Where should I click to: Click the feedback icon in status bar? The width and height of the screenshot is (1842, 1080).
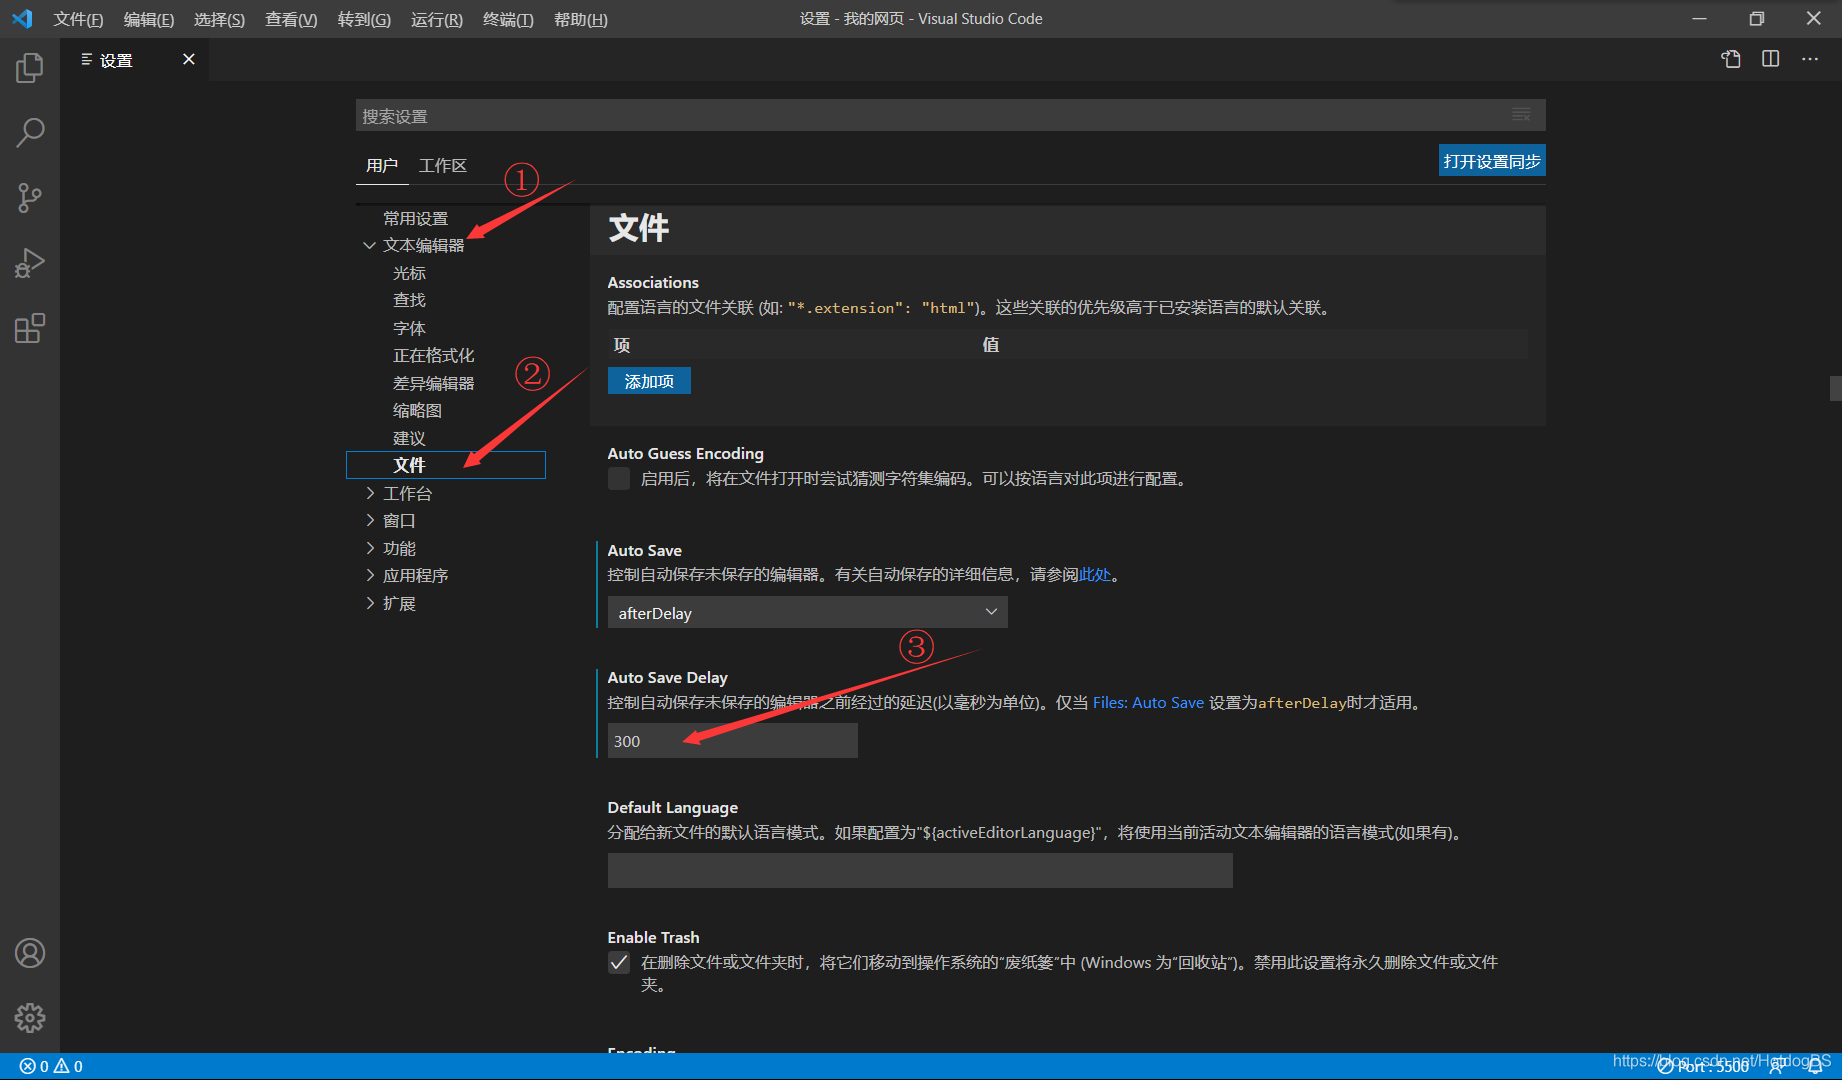click(1777, 1066)
